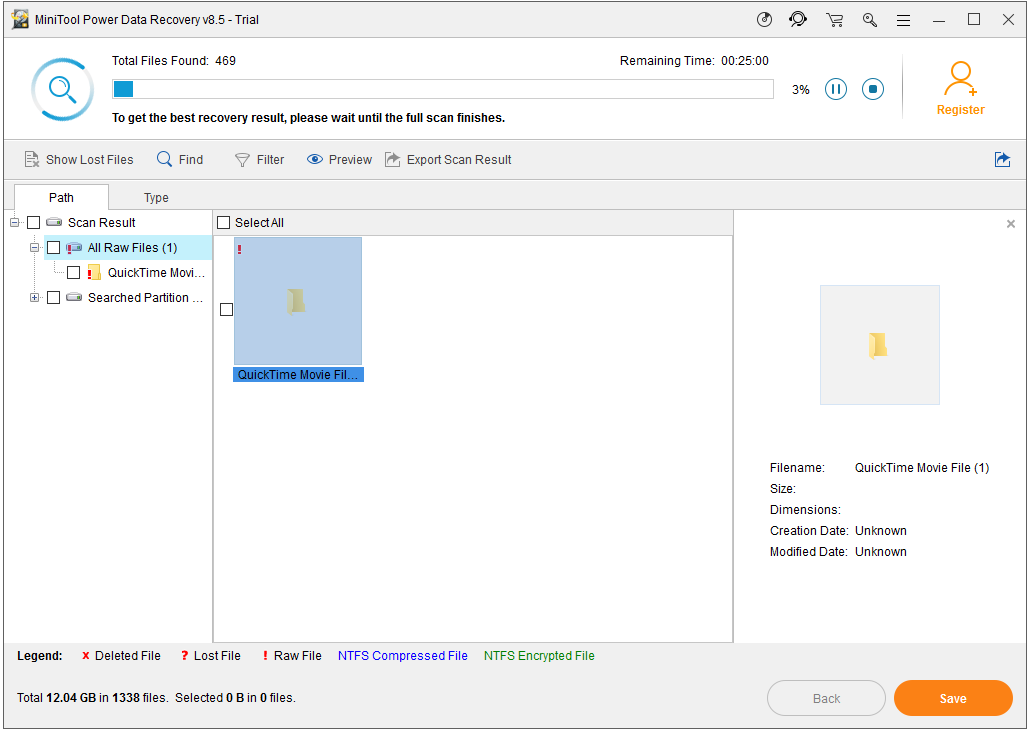Viewport: 1030px width, 731px height.
Task: Click NTFS Encrypted File legend text
Action: pos(539,655)
